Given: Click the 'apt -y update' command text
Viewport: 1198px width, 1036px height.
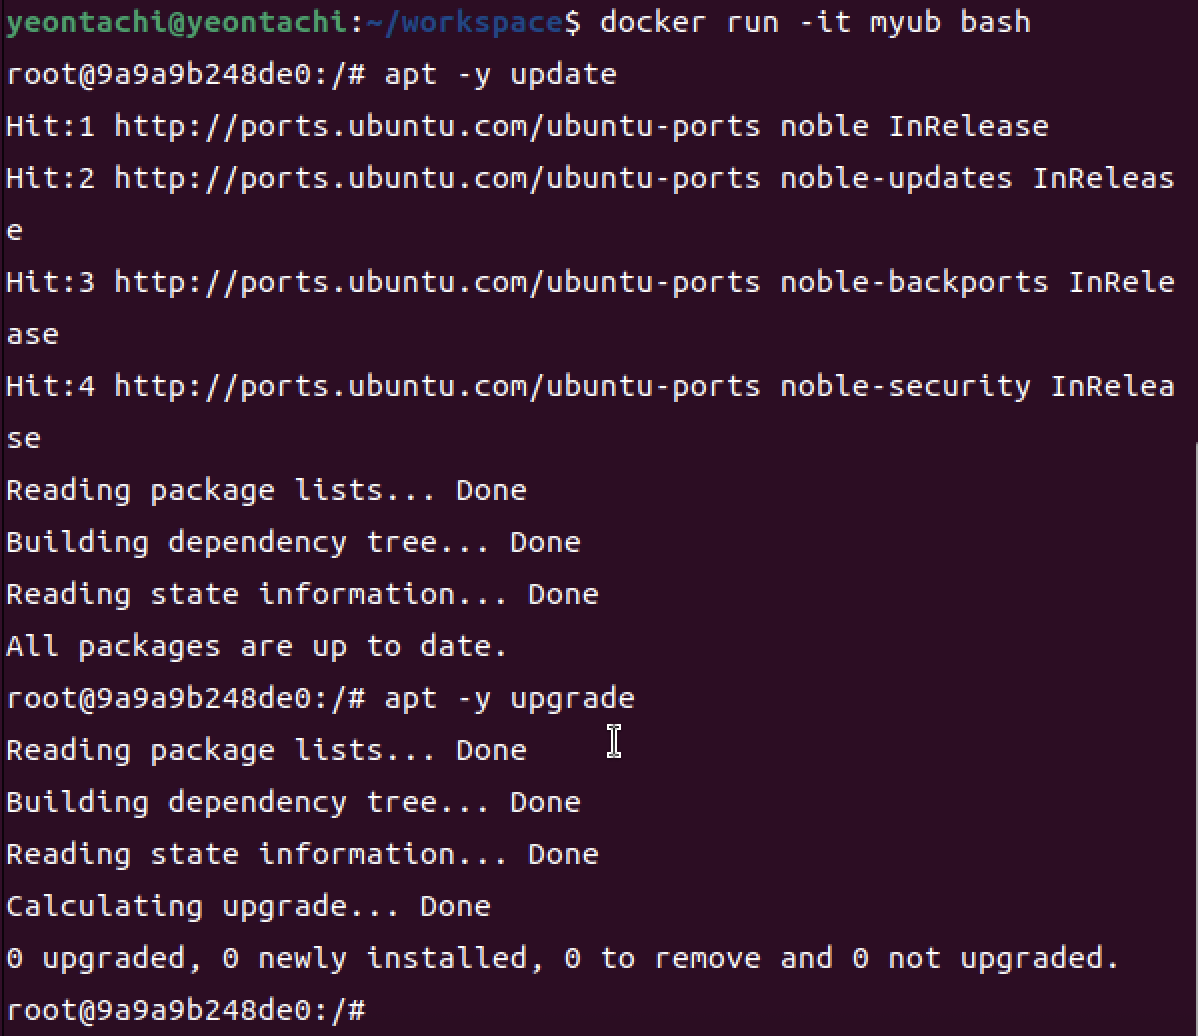Looking at the screenshot, I should click(500, 75).
